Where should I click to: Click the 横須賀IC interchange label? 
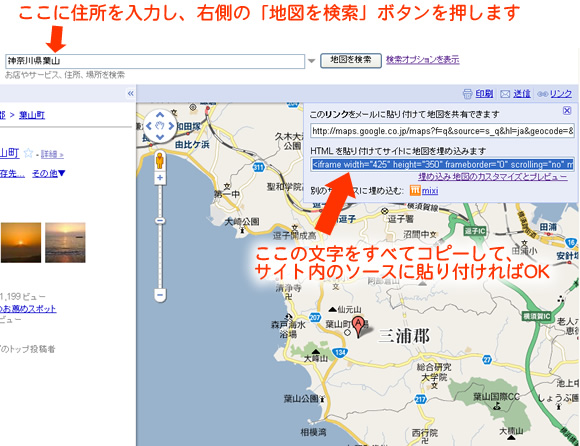(x=537, y=317)
